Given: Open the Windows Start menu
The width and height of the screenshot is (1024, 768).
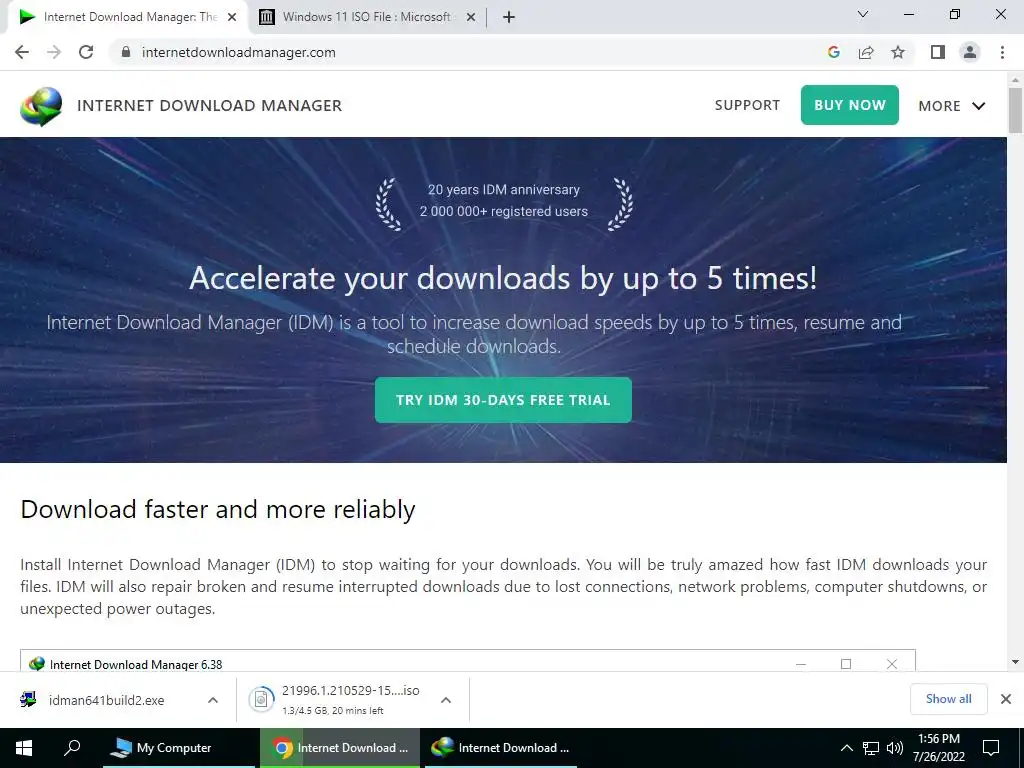Looking at the screenshot, I should pyautogui.click(x=24, y=748).
